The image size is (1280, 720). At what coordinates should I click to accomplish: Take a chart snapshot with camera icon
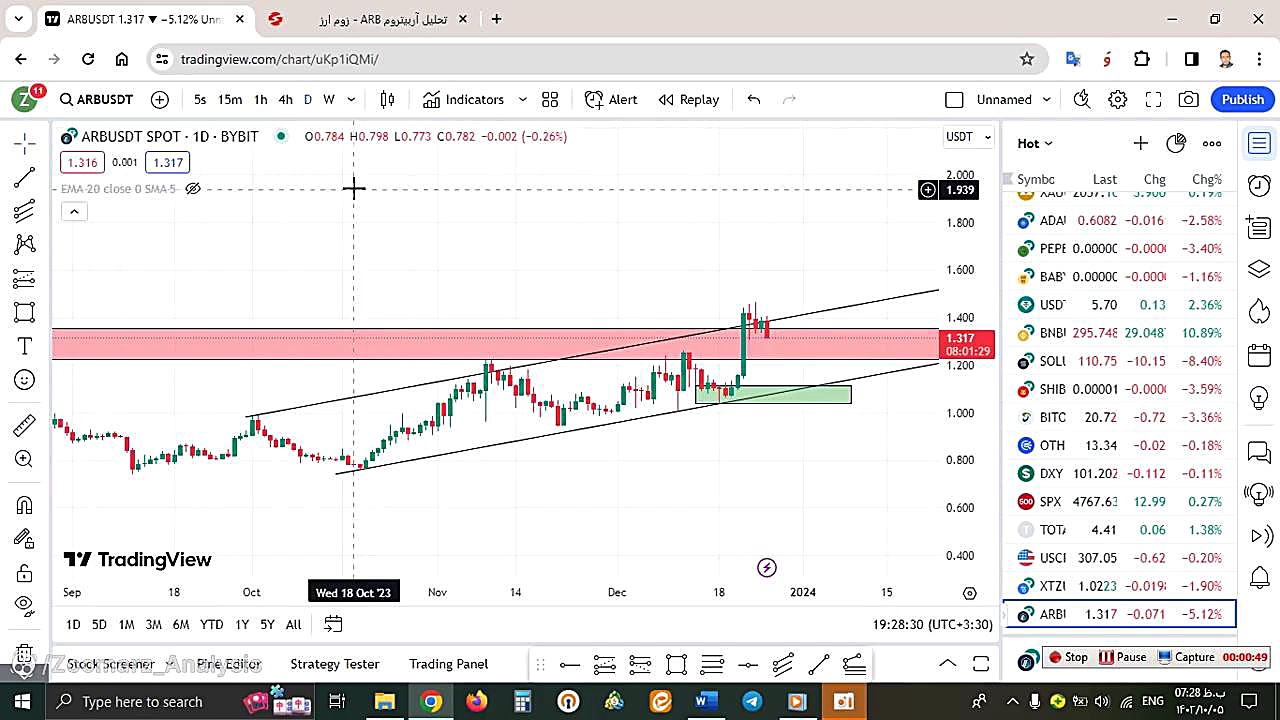tap(1189, 99)
